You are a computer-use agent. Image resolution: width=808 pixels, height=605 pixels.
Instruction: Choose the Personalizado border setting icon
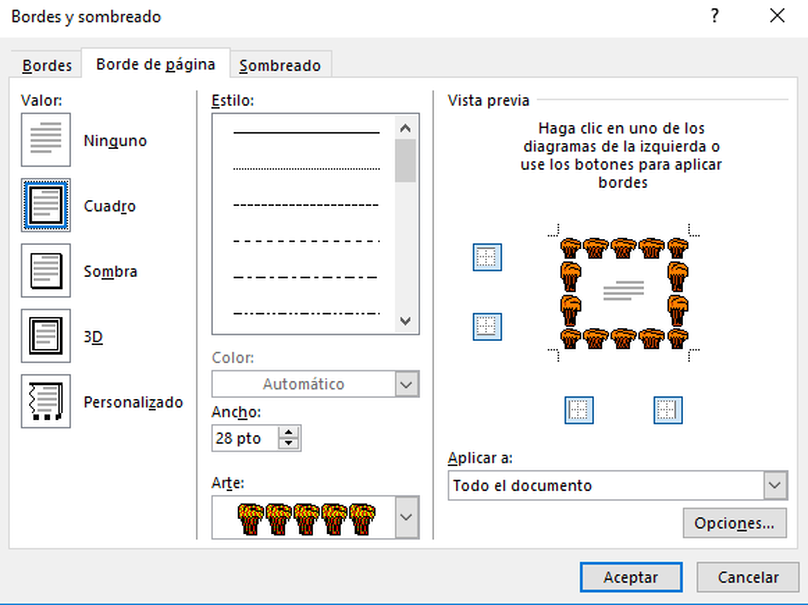coord(46,402)
